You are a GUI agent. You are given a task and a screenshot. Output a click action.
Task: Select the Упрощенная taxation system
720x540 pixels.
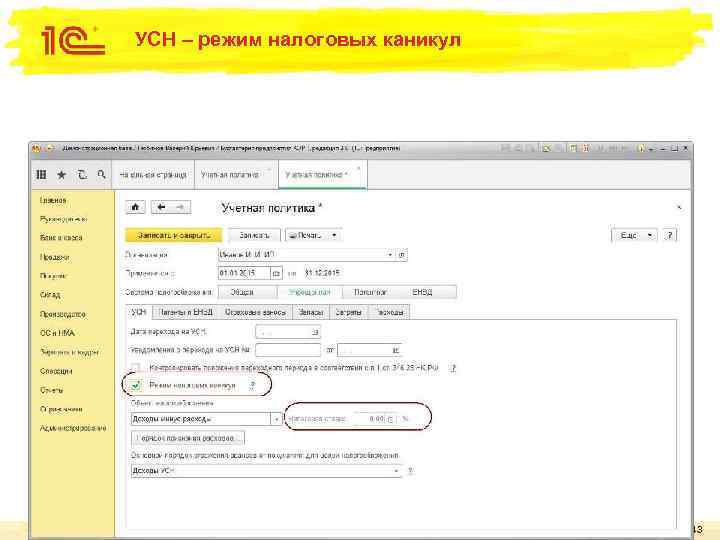(309, 292)
